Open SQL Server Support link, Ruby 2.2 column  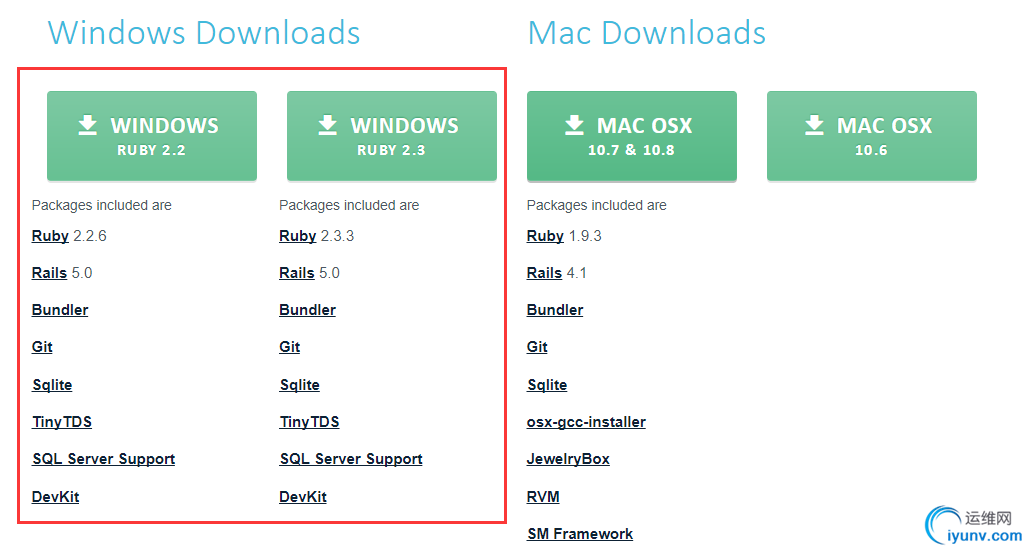pos(104,459)
